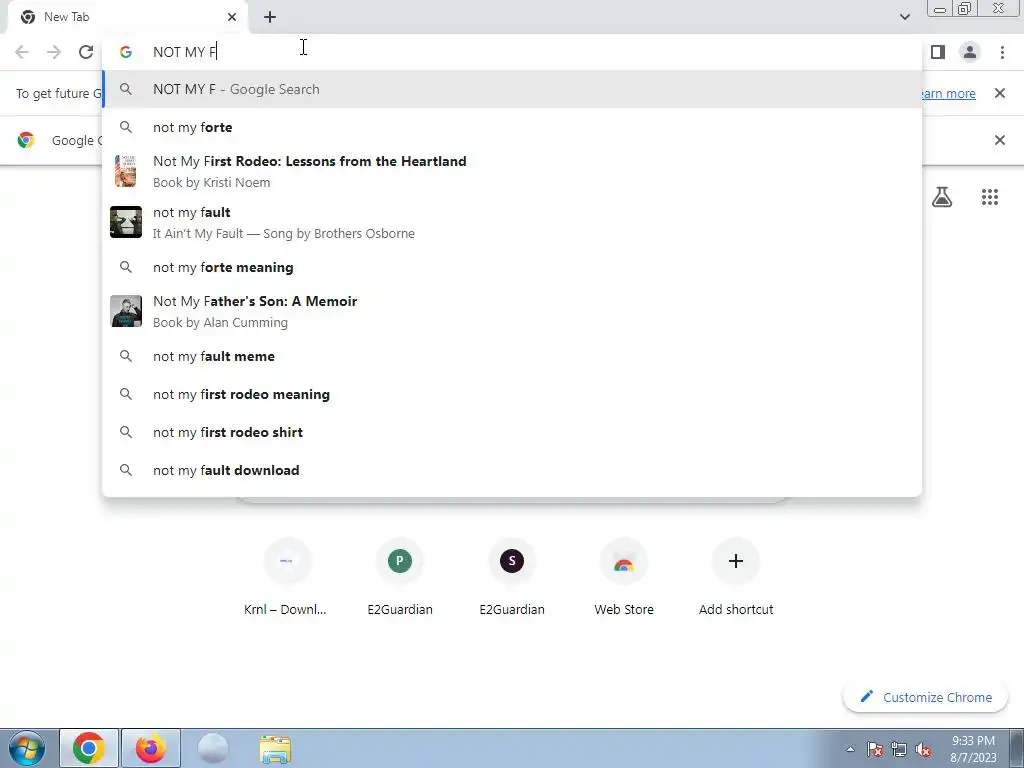Screen dimensions: 1024x768
Task: Open the tab search chevron
Action: (904, 17)
